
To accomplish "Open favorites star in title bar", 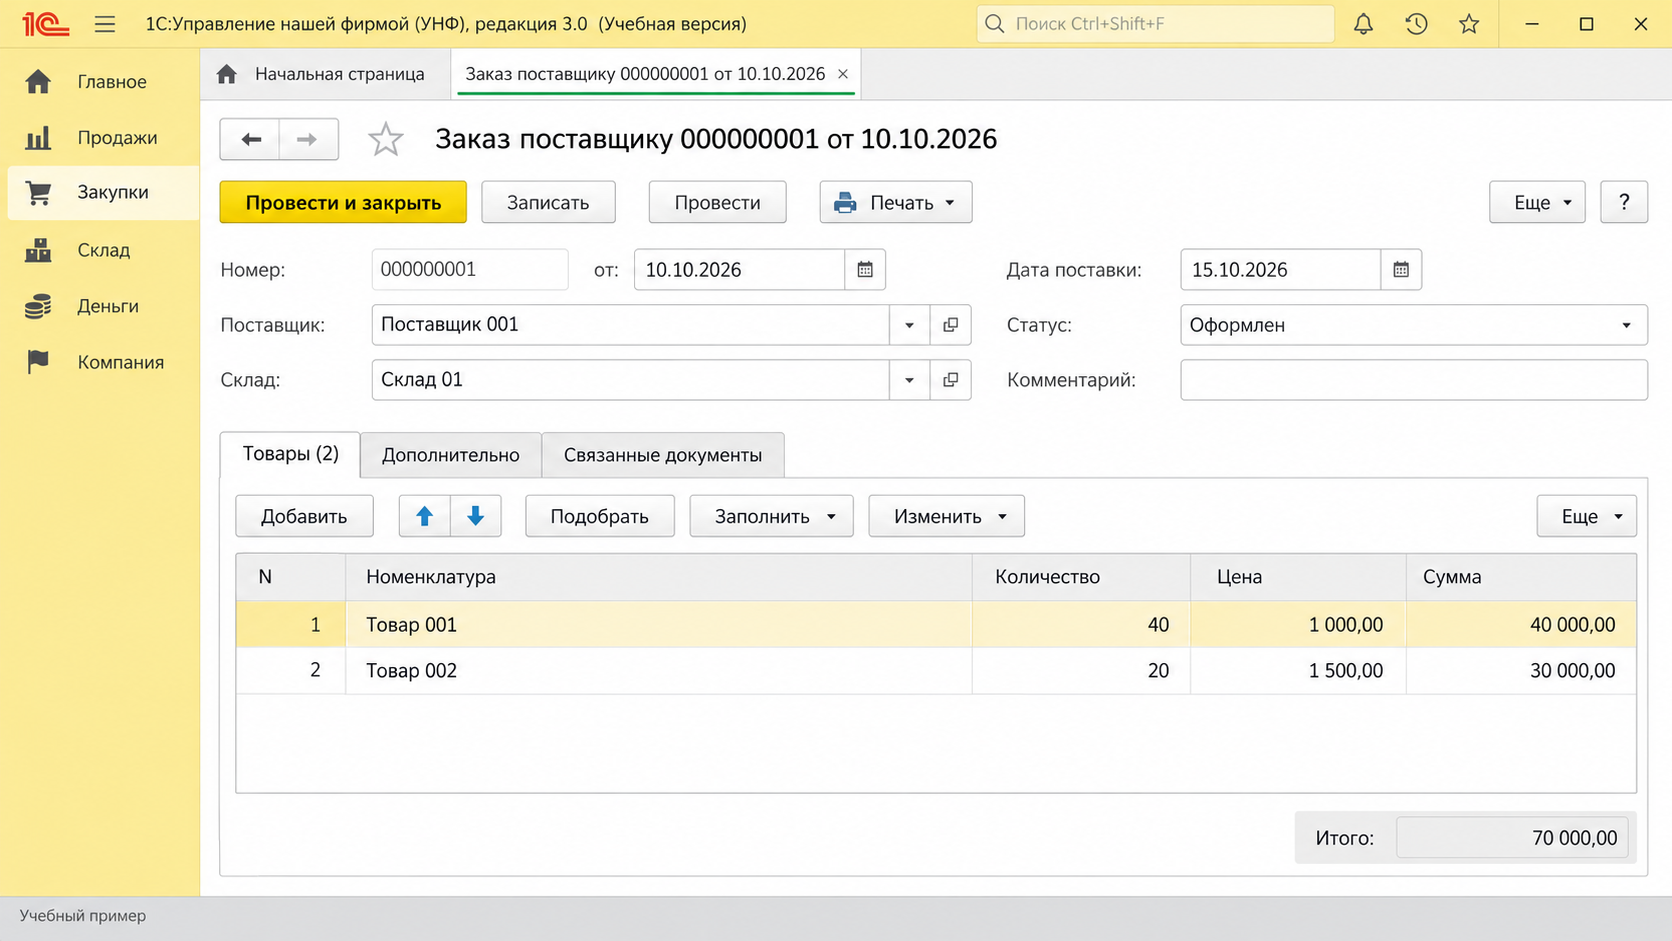I will 1469,24.
